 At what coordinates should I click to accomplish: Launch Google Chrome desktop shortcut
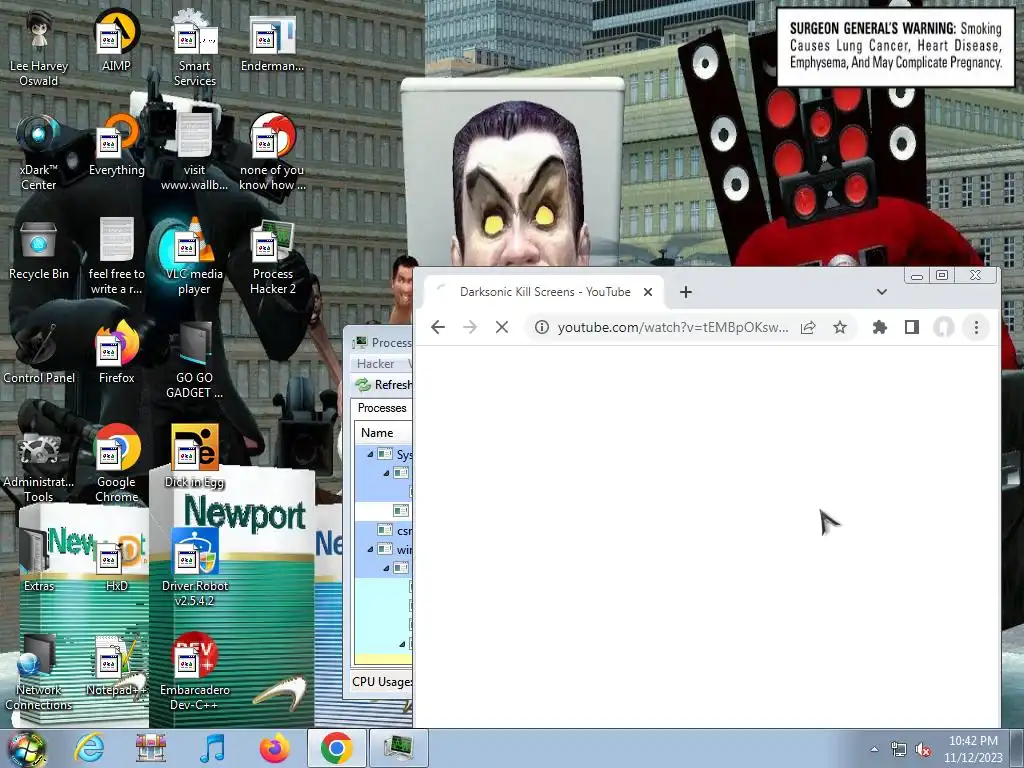(x=116, y=464)
